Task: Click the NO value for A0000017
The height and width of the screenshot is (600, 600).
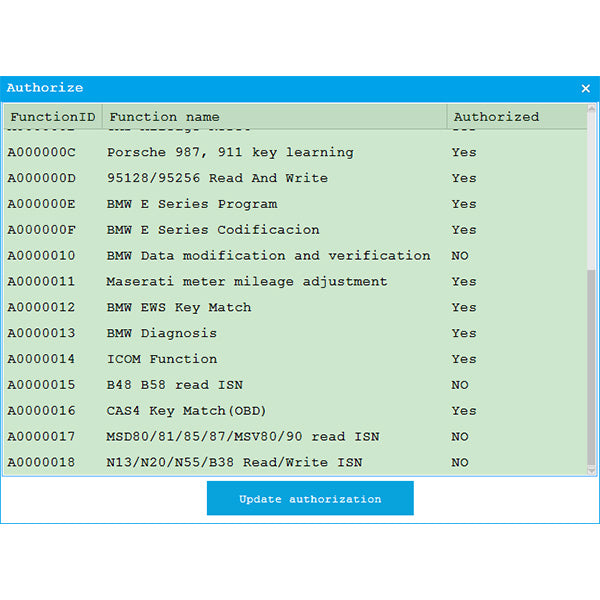Action: pos(460,437)
